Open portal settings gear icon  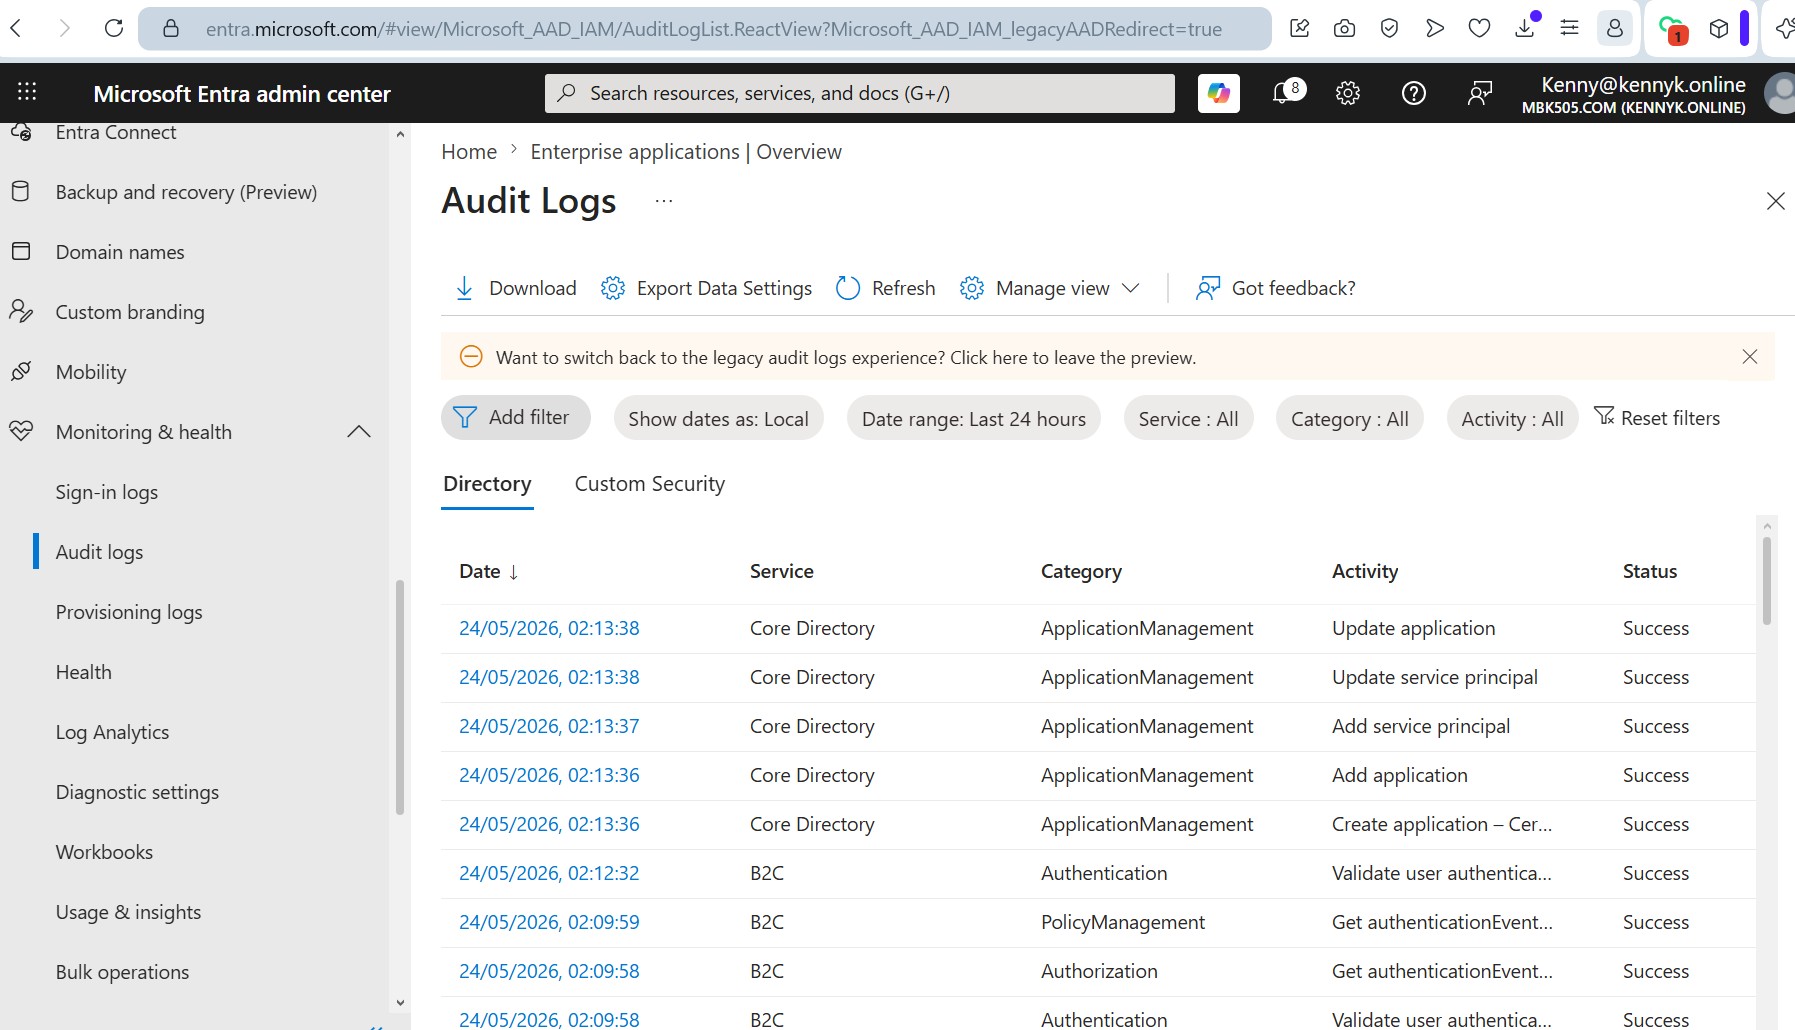coord(1348,93)
